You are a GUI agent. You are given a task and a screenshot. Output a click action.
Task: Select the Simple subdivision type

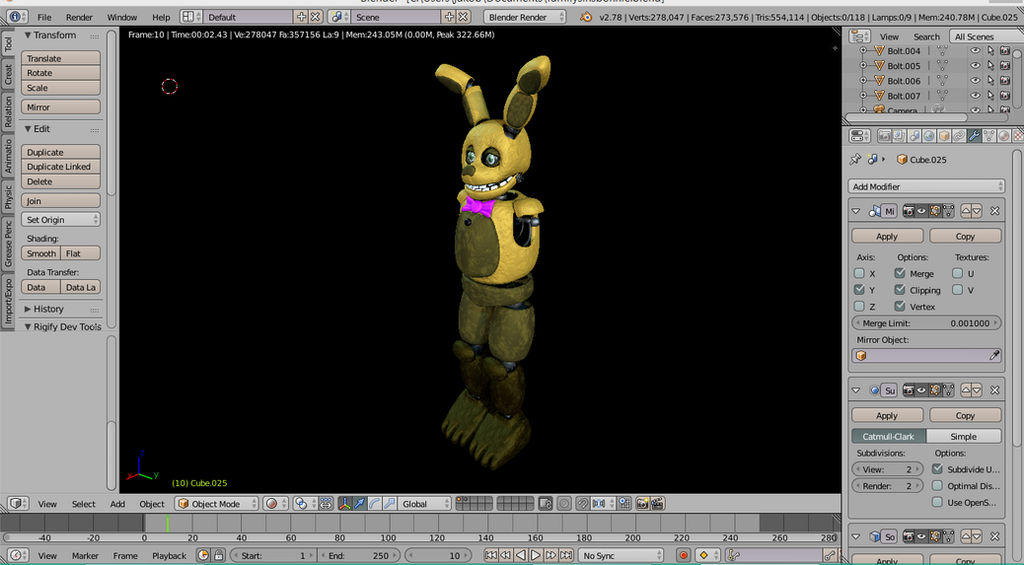pos(963,436)
